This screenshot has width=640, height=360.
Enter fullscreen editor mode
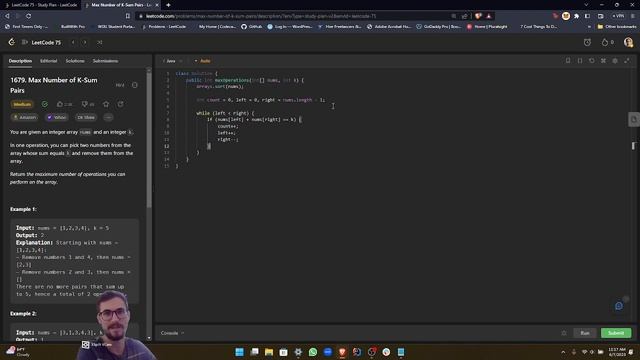click(627, 61)
